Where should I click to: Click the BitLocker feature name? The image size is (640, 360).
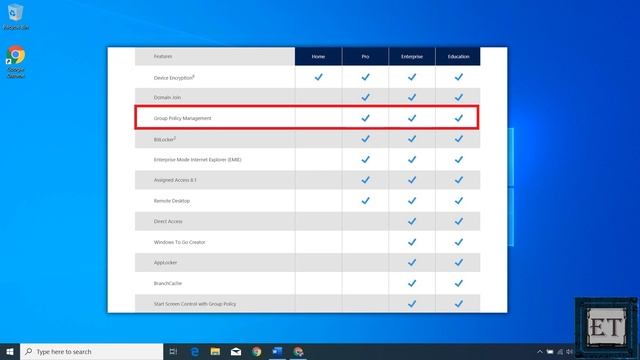pyautogui.click(x=164, y=139)
